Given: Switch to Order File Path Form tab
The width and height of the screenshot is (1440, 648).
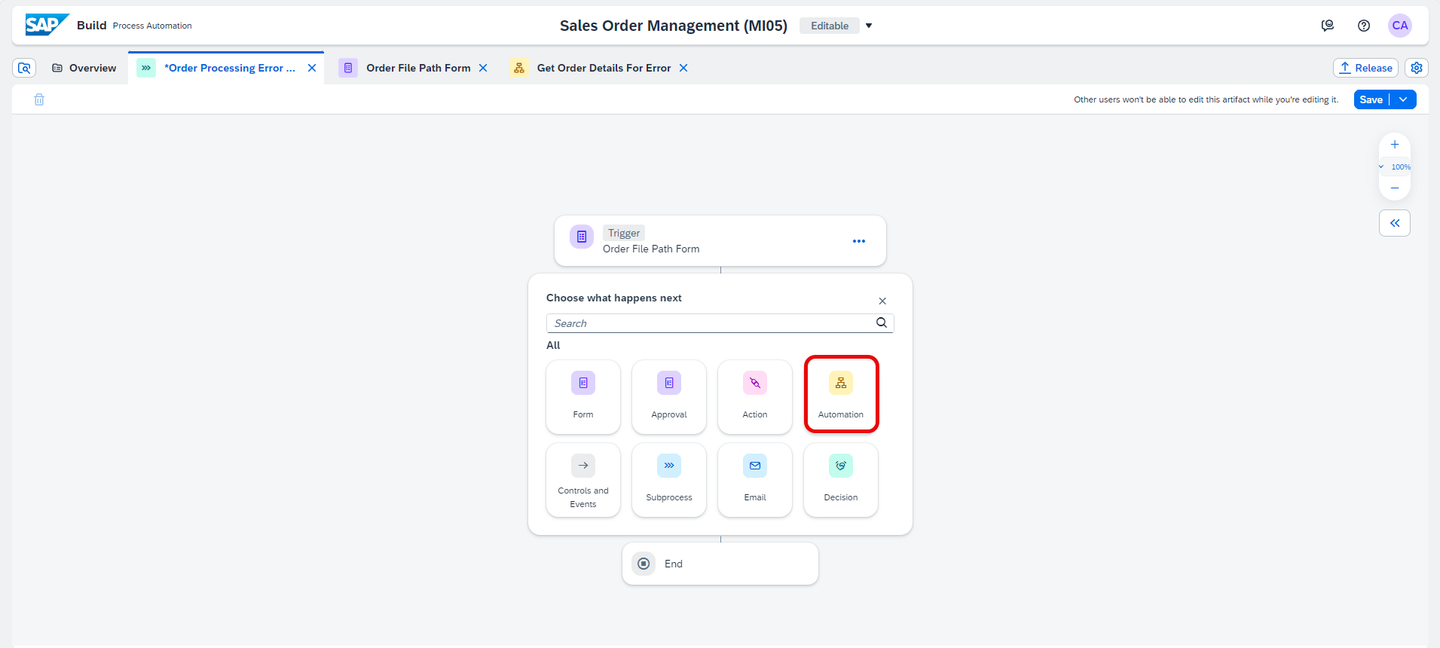Looking at the screenshot, I should (418, 68).
